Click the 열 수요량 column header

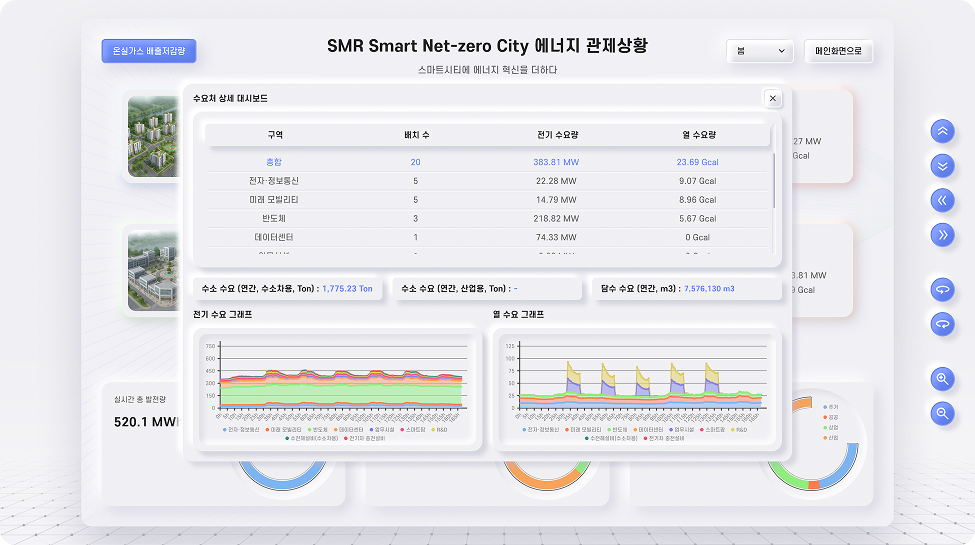(696, 134)
